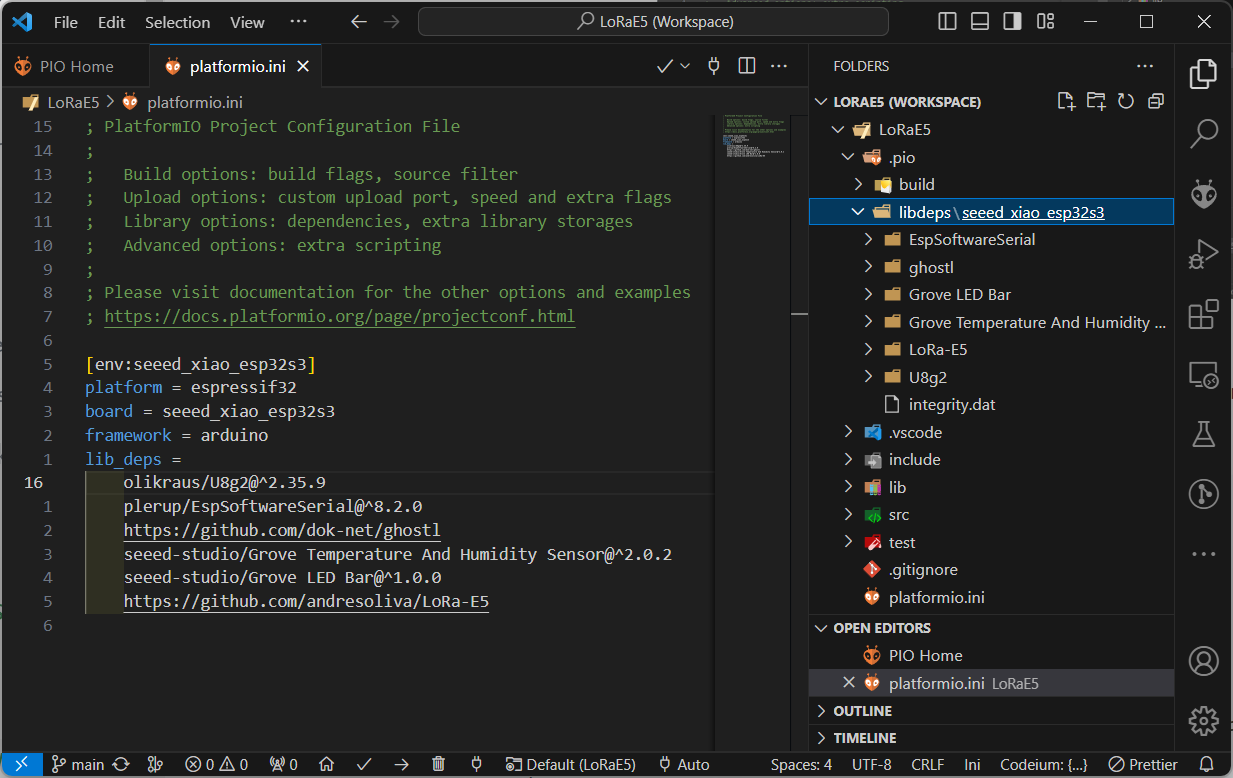Close the platformio.ini tab
This screenshot has height=778, width=1233.
304,66
